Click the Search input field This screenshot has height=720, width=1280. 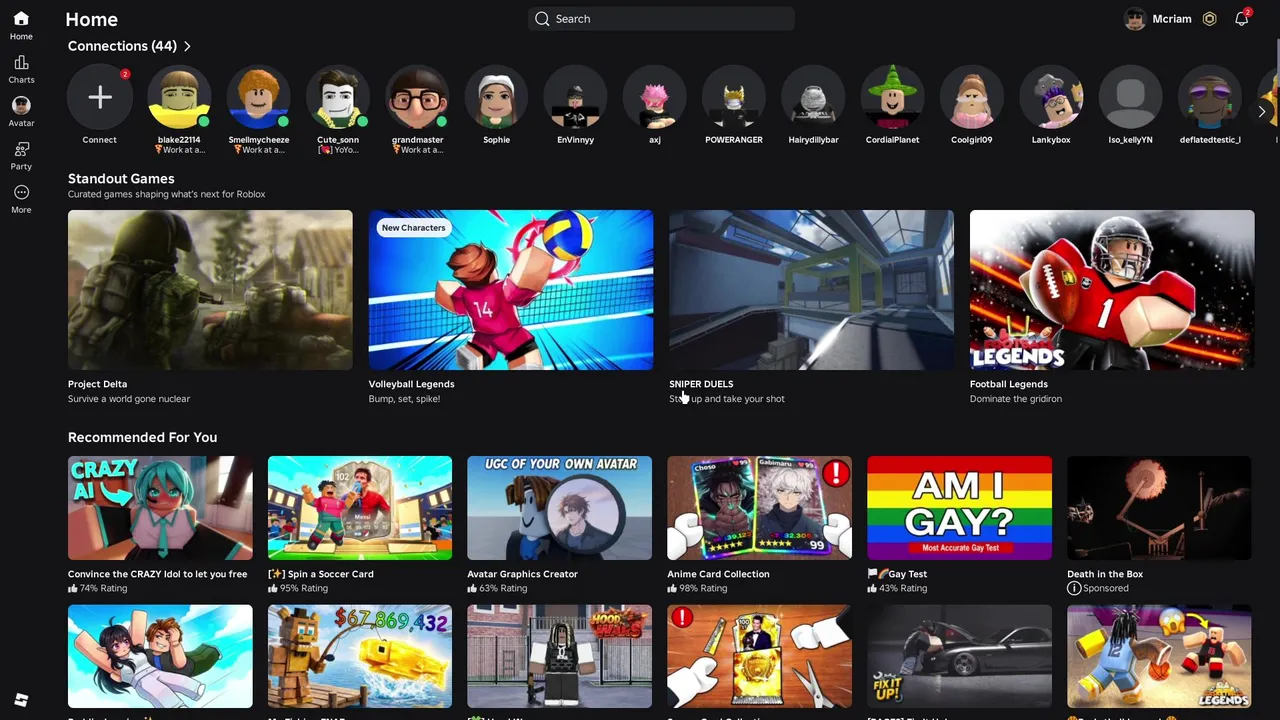point(661,19)
